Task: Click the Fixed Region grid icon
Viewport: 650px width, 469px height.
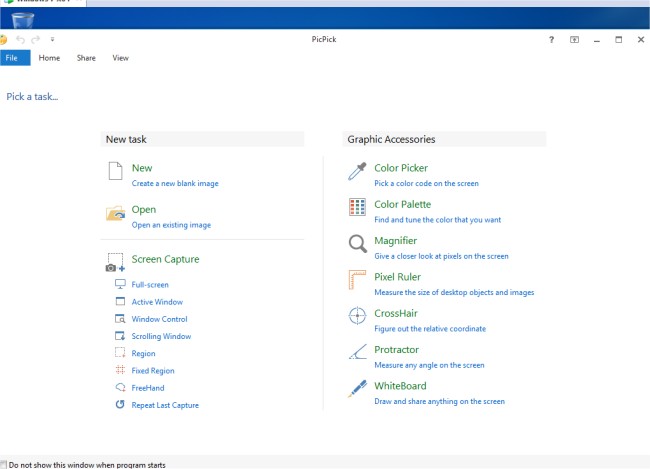Action: pos(120,370)
